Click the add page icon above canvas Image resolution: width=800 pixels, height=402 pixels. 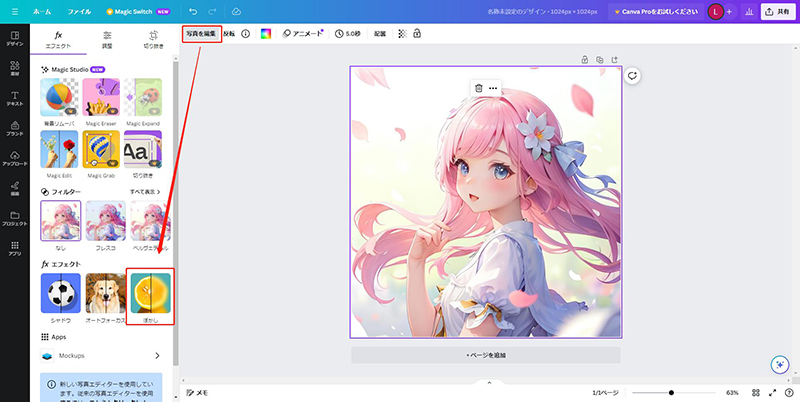click(x=614, y=60)
